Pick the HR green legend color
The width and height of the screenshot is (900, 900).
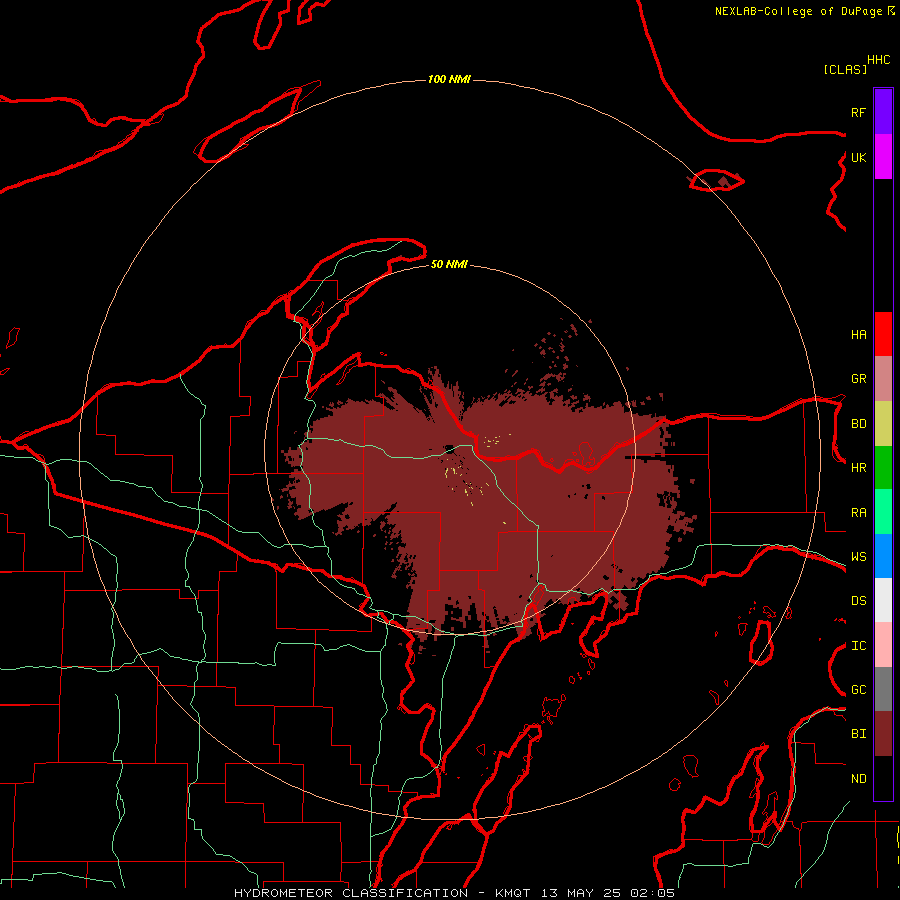pos(883,467)
